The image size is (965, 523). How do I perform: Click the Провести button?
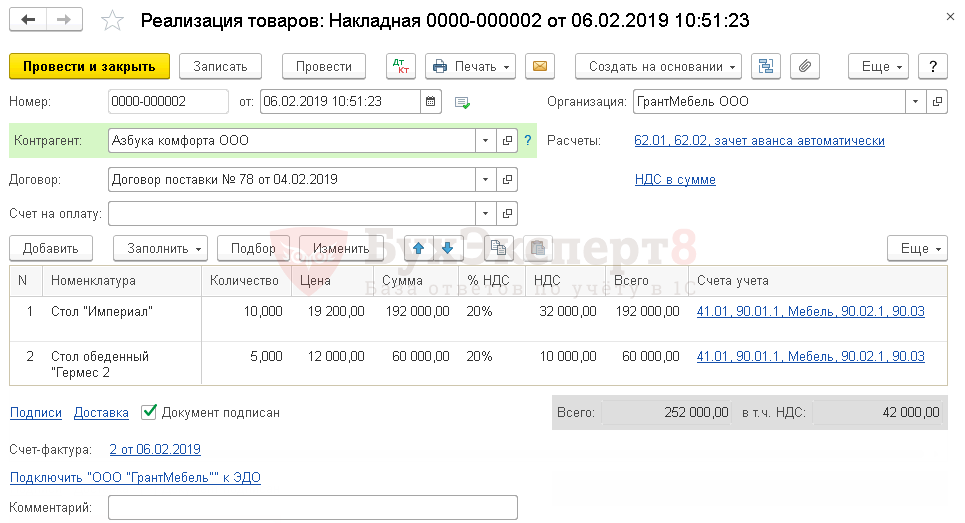[324, 66]
